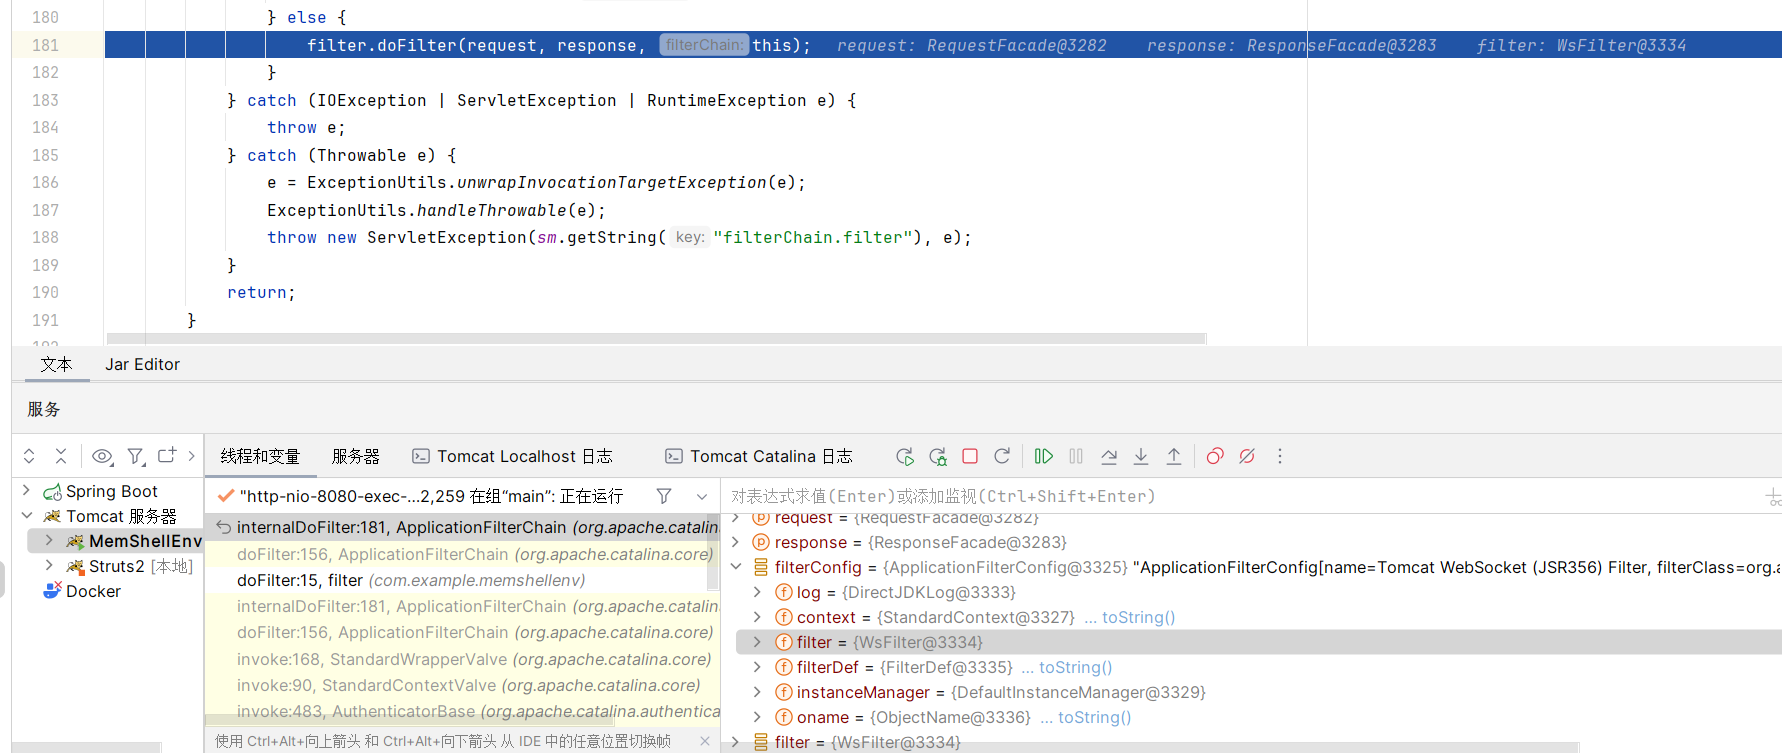Screen dimensions: 1782x753
Task: Open debugger more actions menu
Action: (1280, 456)
